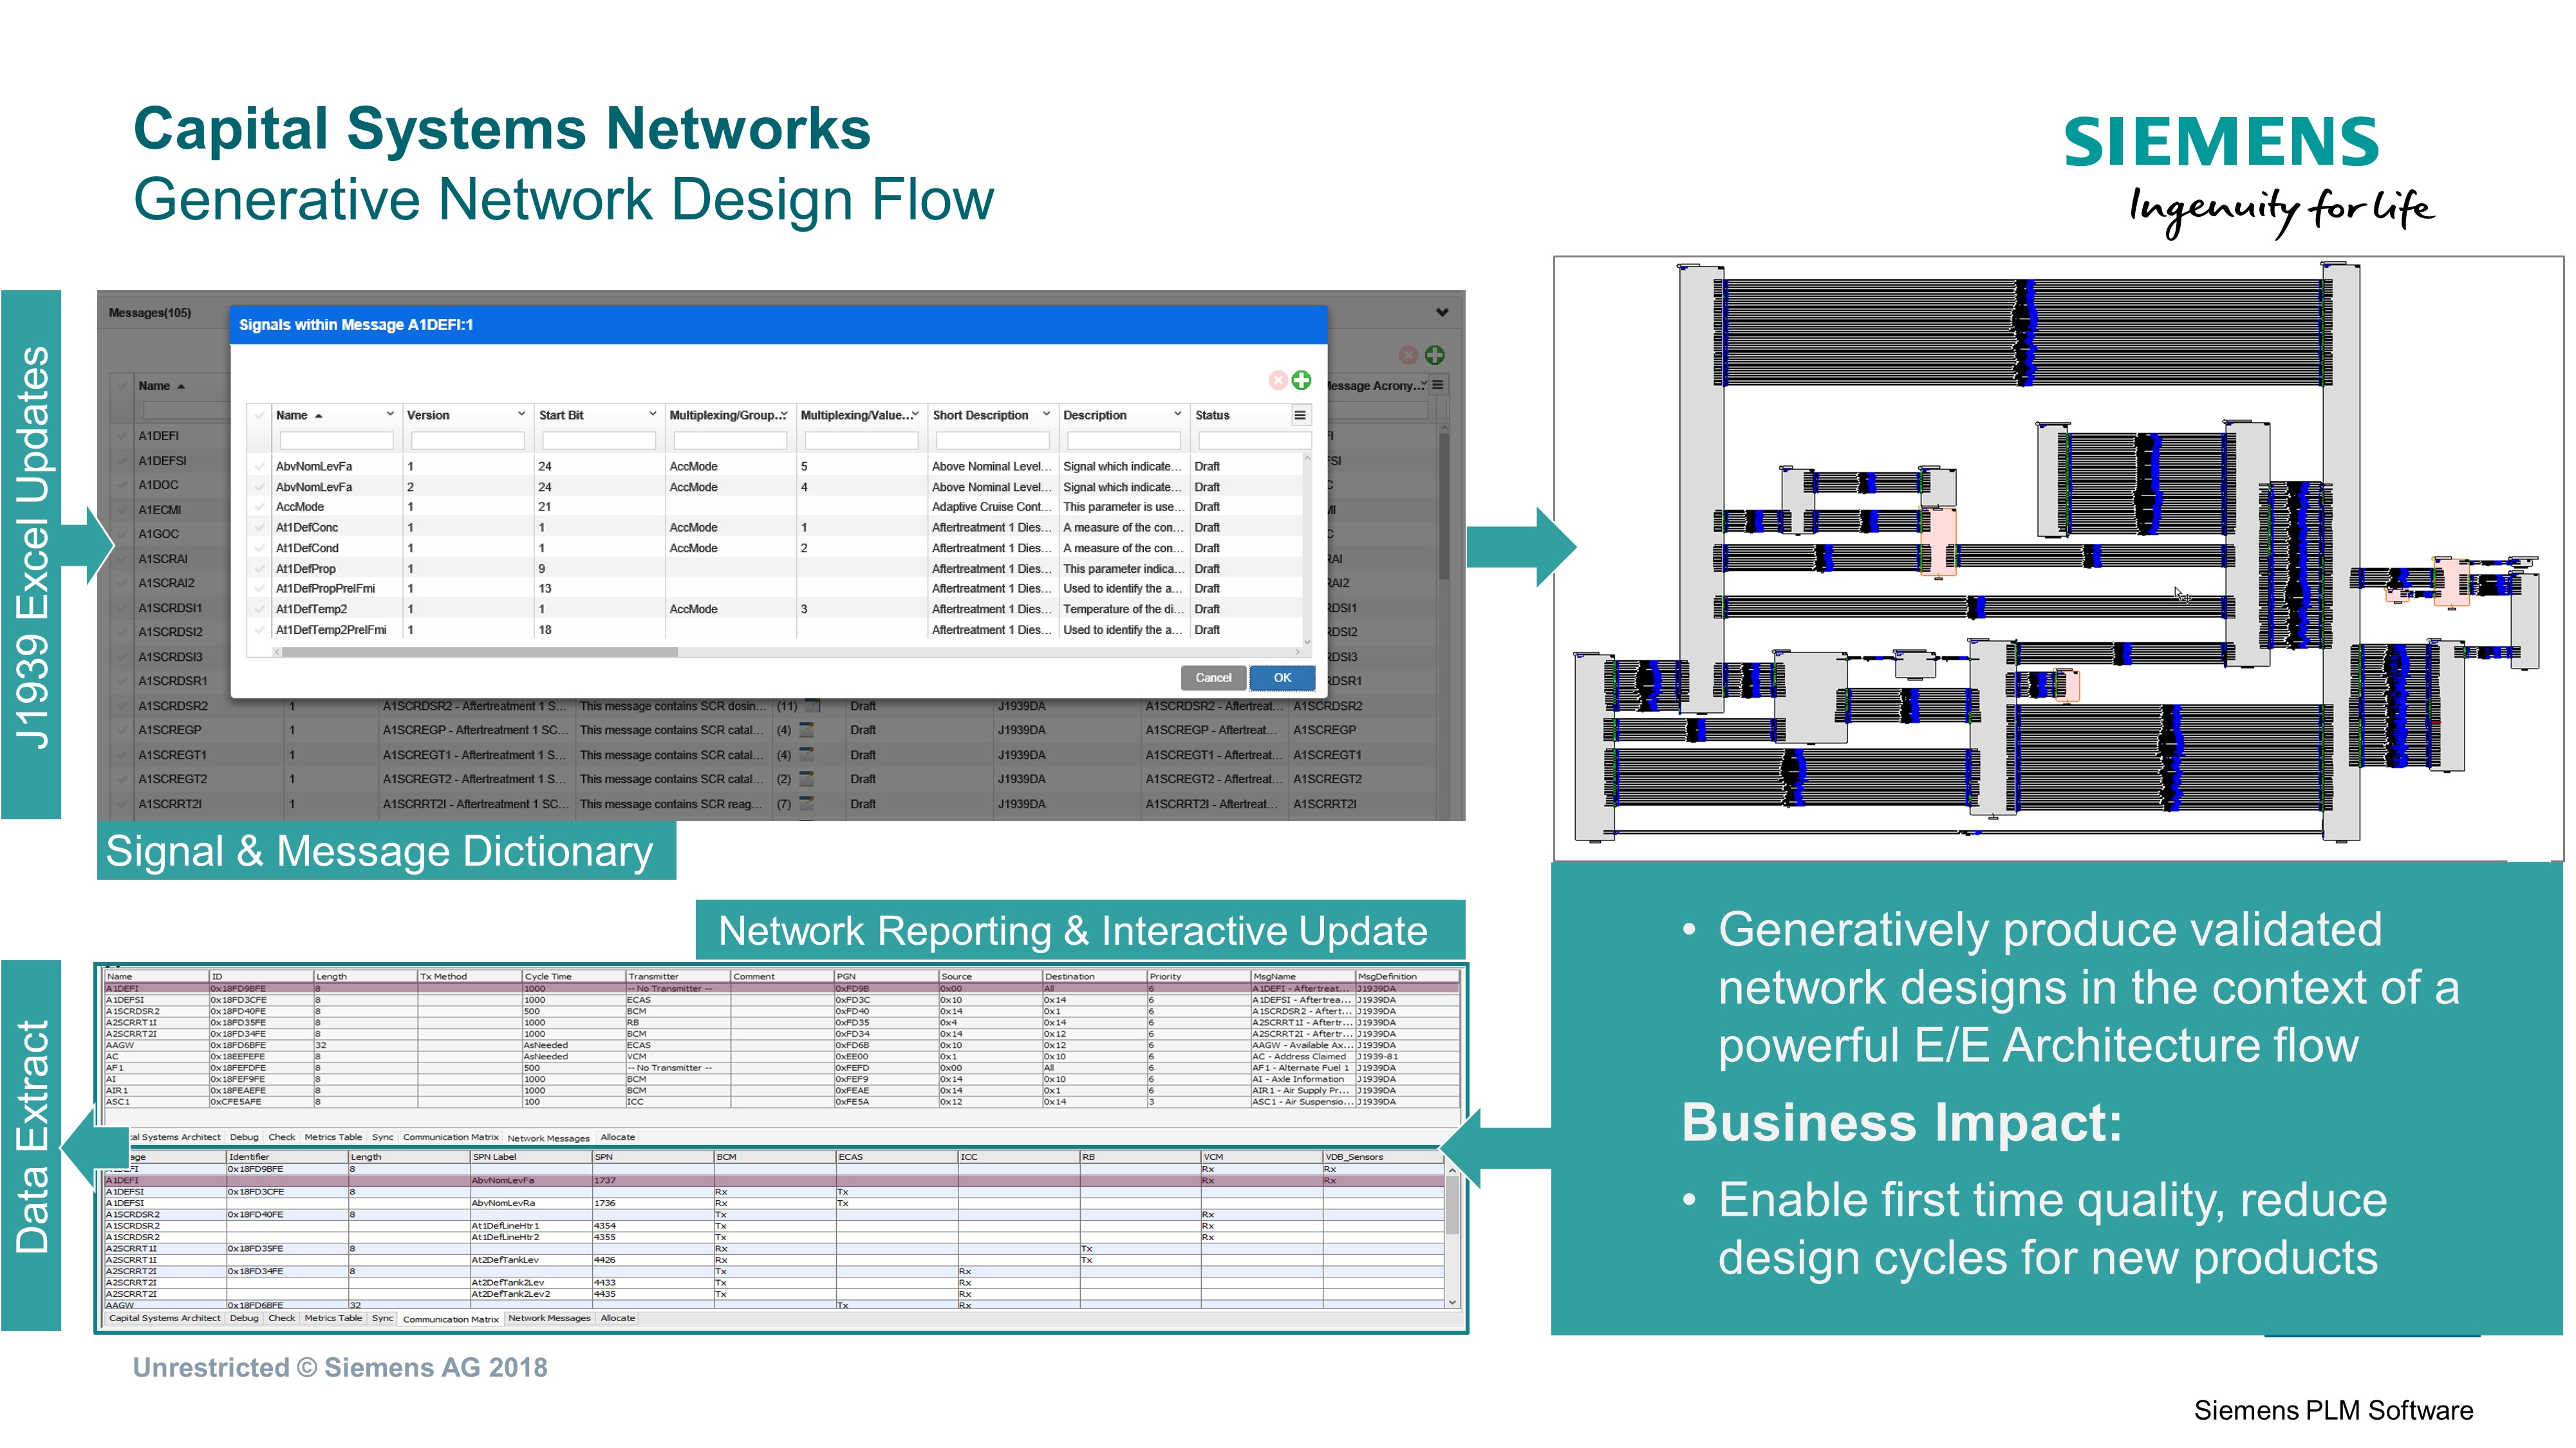The width and height of the screenshot is (2576, 1448).
Task: Check the AbvNomLevFa version 2 row checkbox
Action: pos(259,487)
